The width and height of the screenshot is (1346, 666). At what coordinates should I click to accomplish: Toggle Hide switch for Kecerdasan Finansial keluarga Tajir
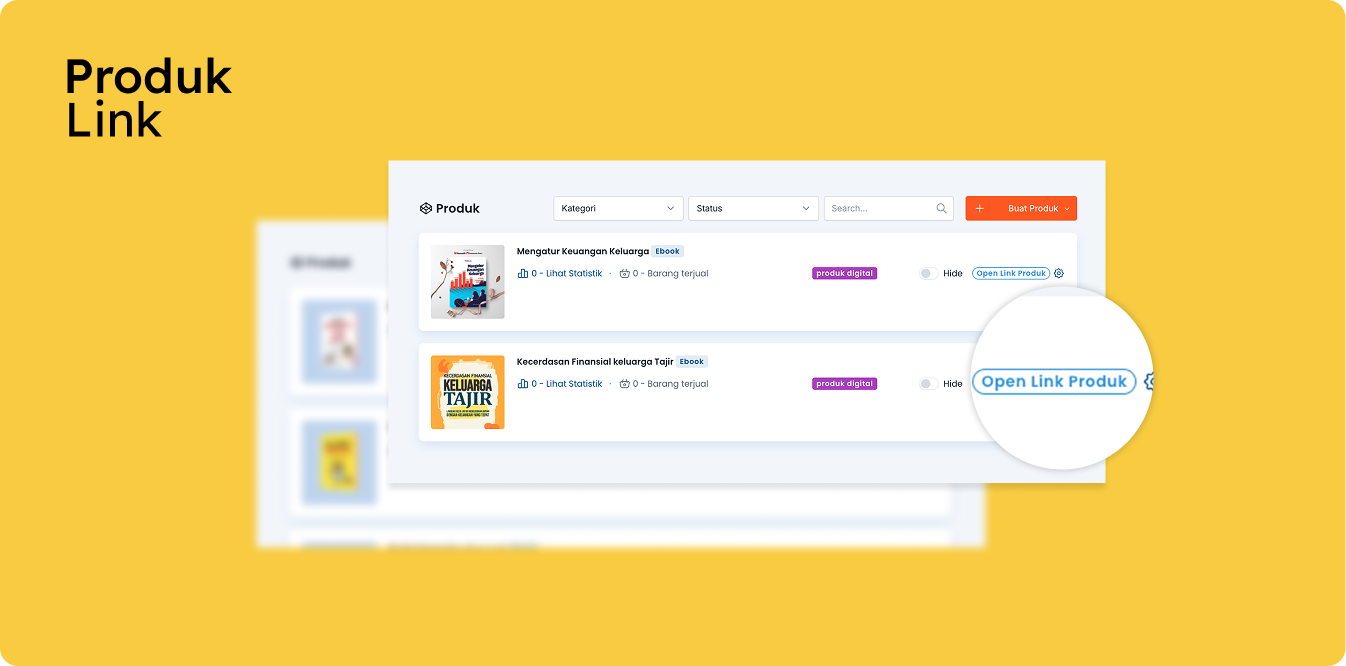point(928,383)
